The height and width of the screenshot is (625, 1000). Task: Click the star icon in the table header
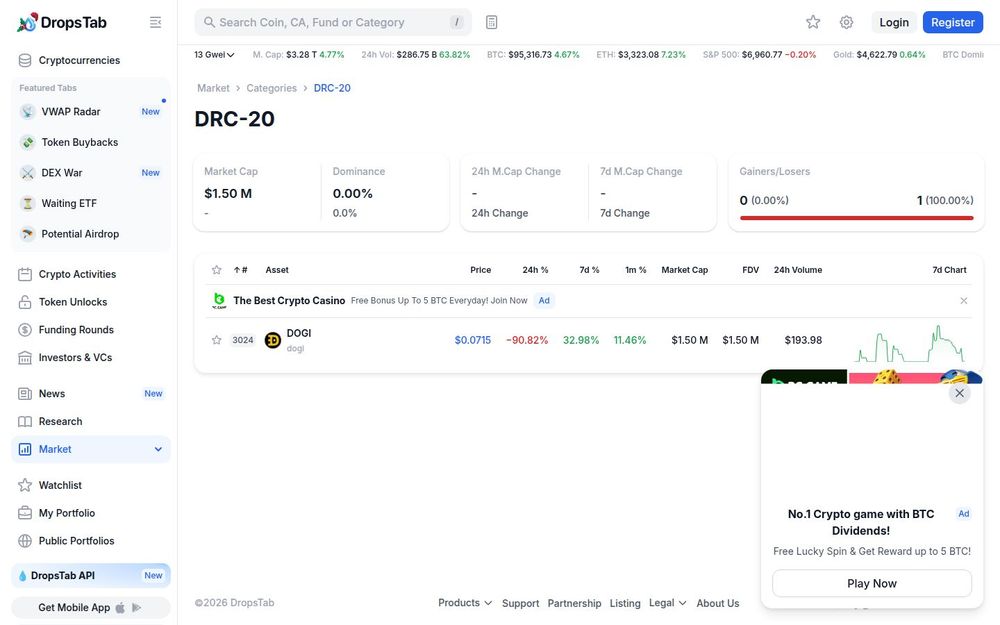217,270
